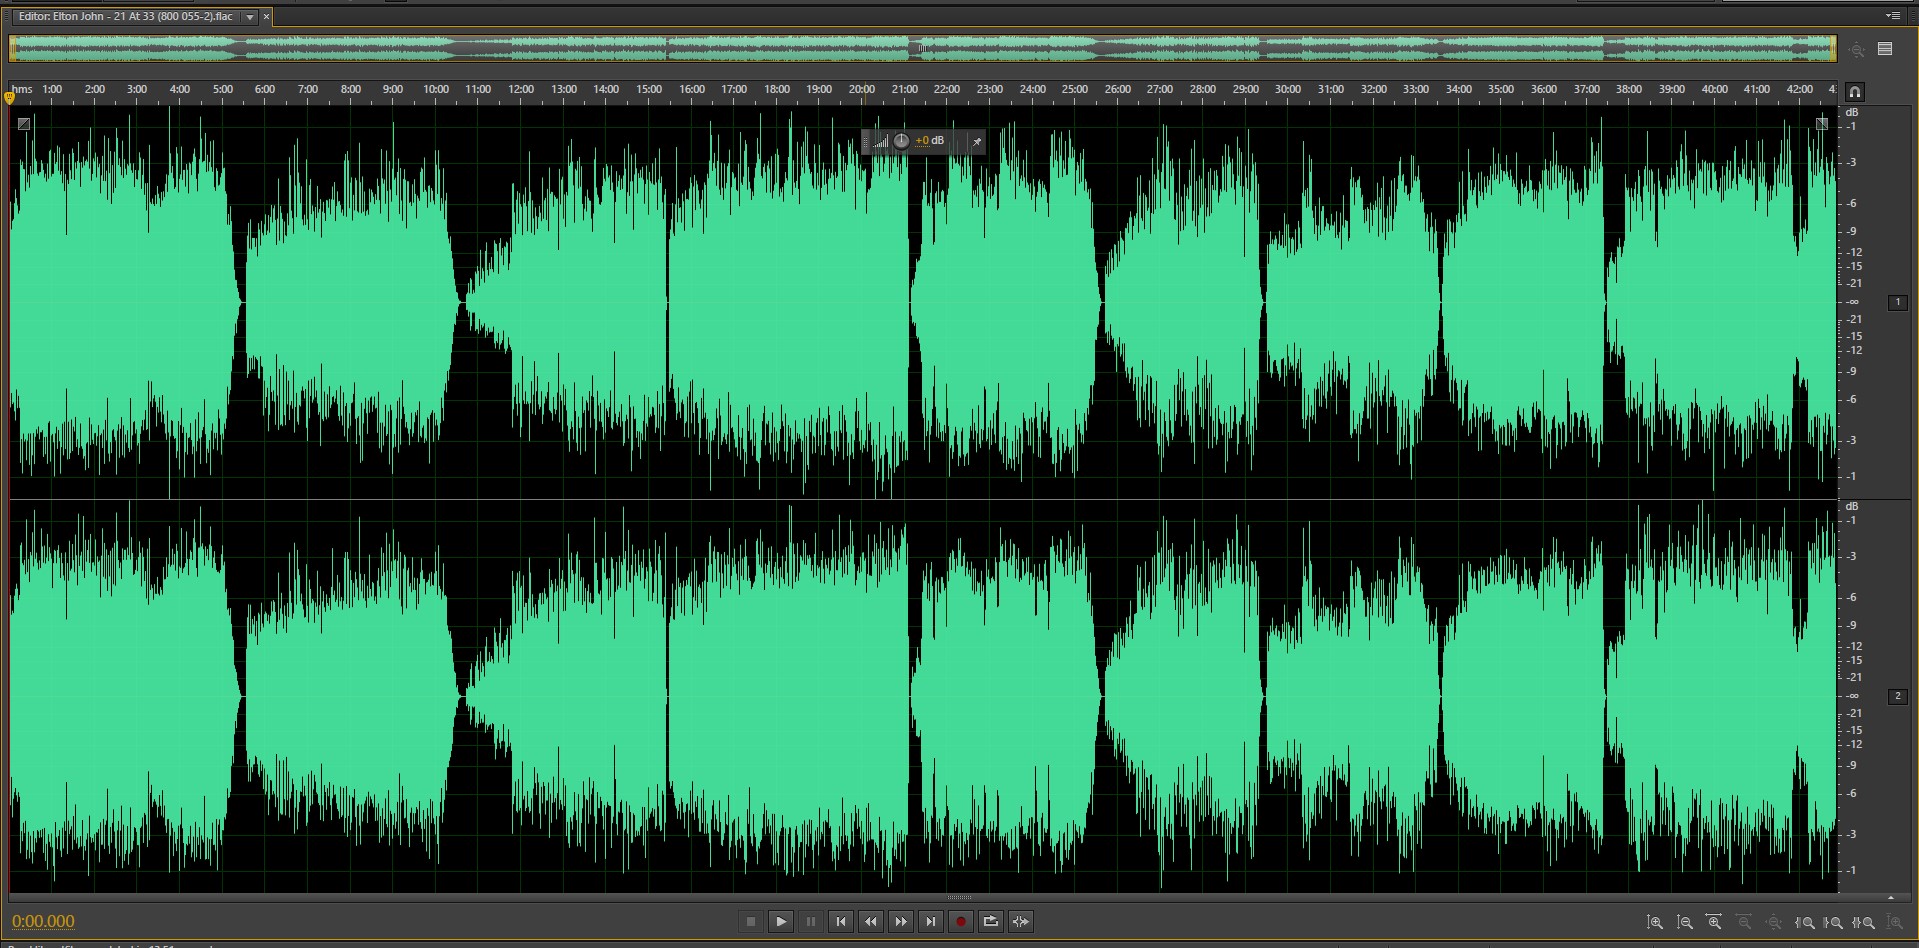Pin the volume HUD overlay
Image resolution: width=1919 pixels, height=948 pixels.
click(977, 142)
